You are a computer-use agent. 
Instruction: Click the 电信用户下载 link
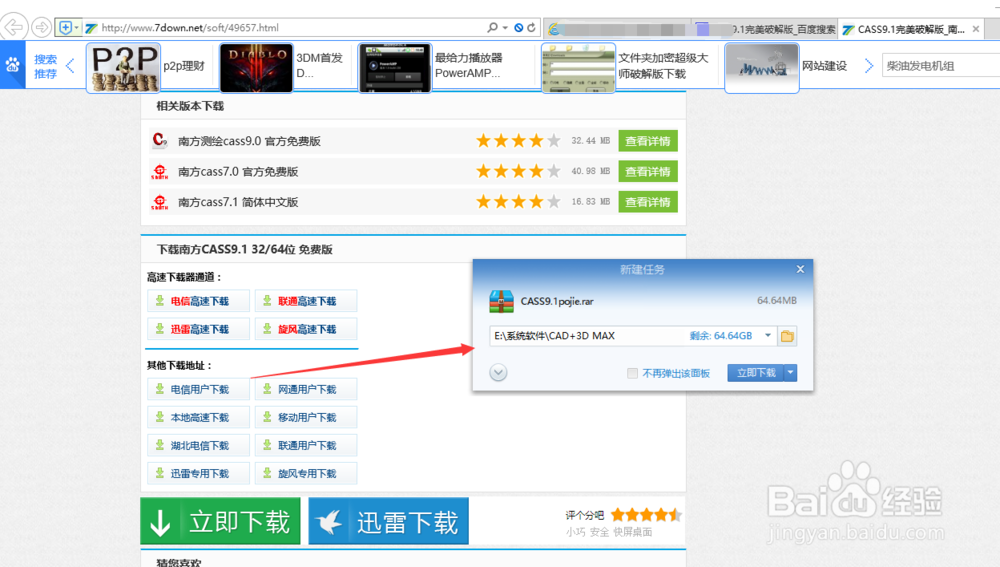pyautogui.click(x=198, y=389)
